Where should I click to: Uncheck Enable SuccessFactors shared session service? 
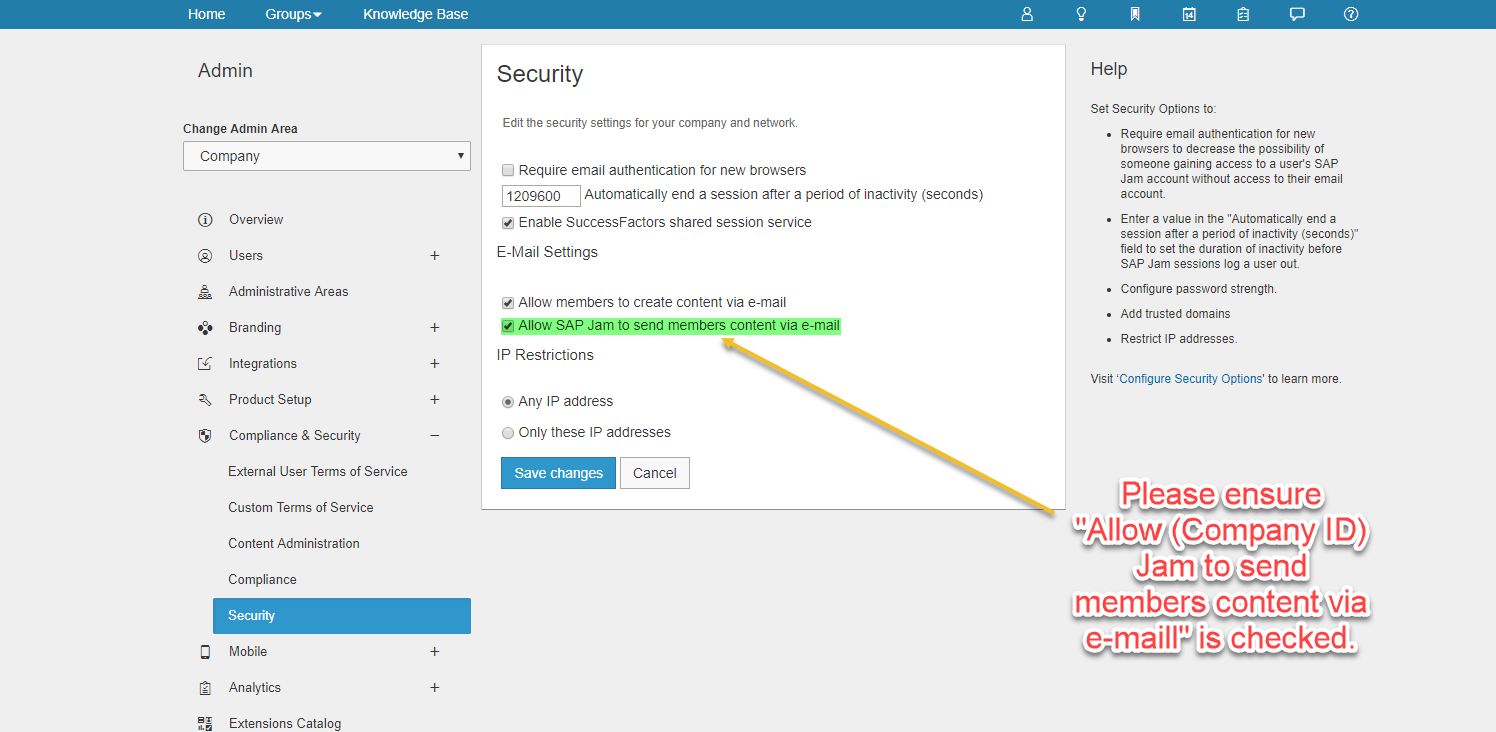[508, 223]
